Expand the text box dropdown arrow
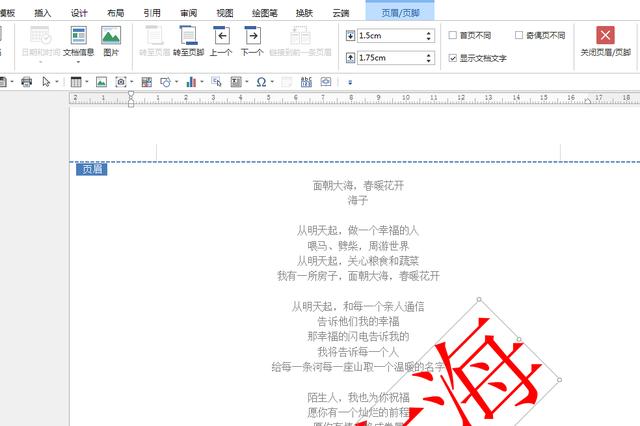 tap(247, 82)
